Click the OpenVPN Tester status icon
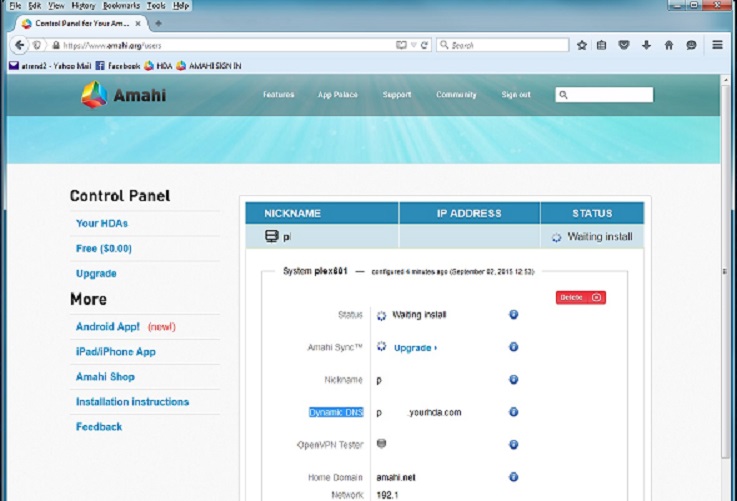 tap(382, 443)
